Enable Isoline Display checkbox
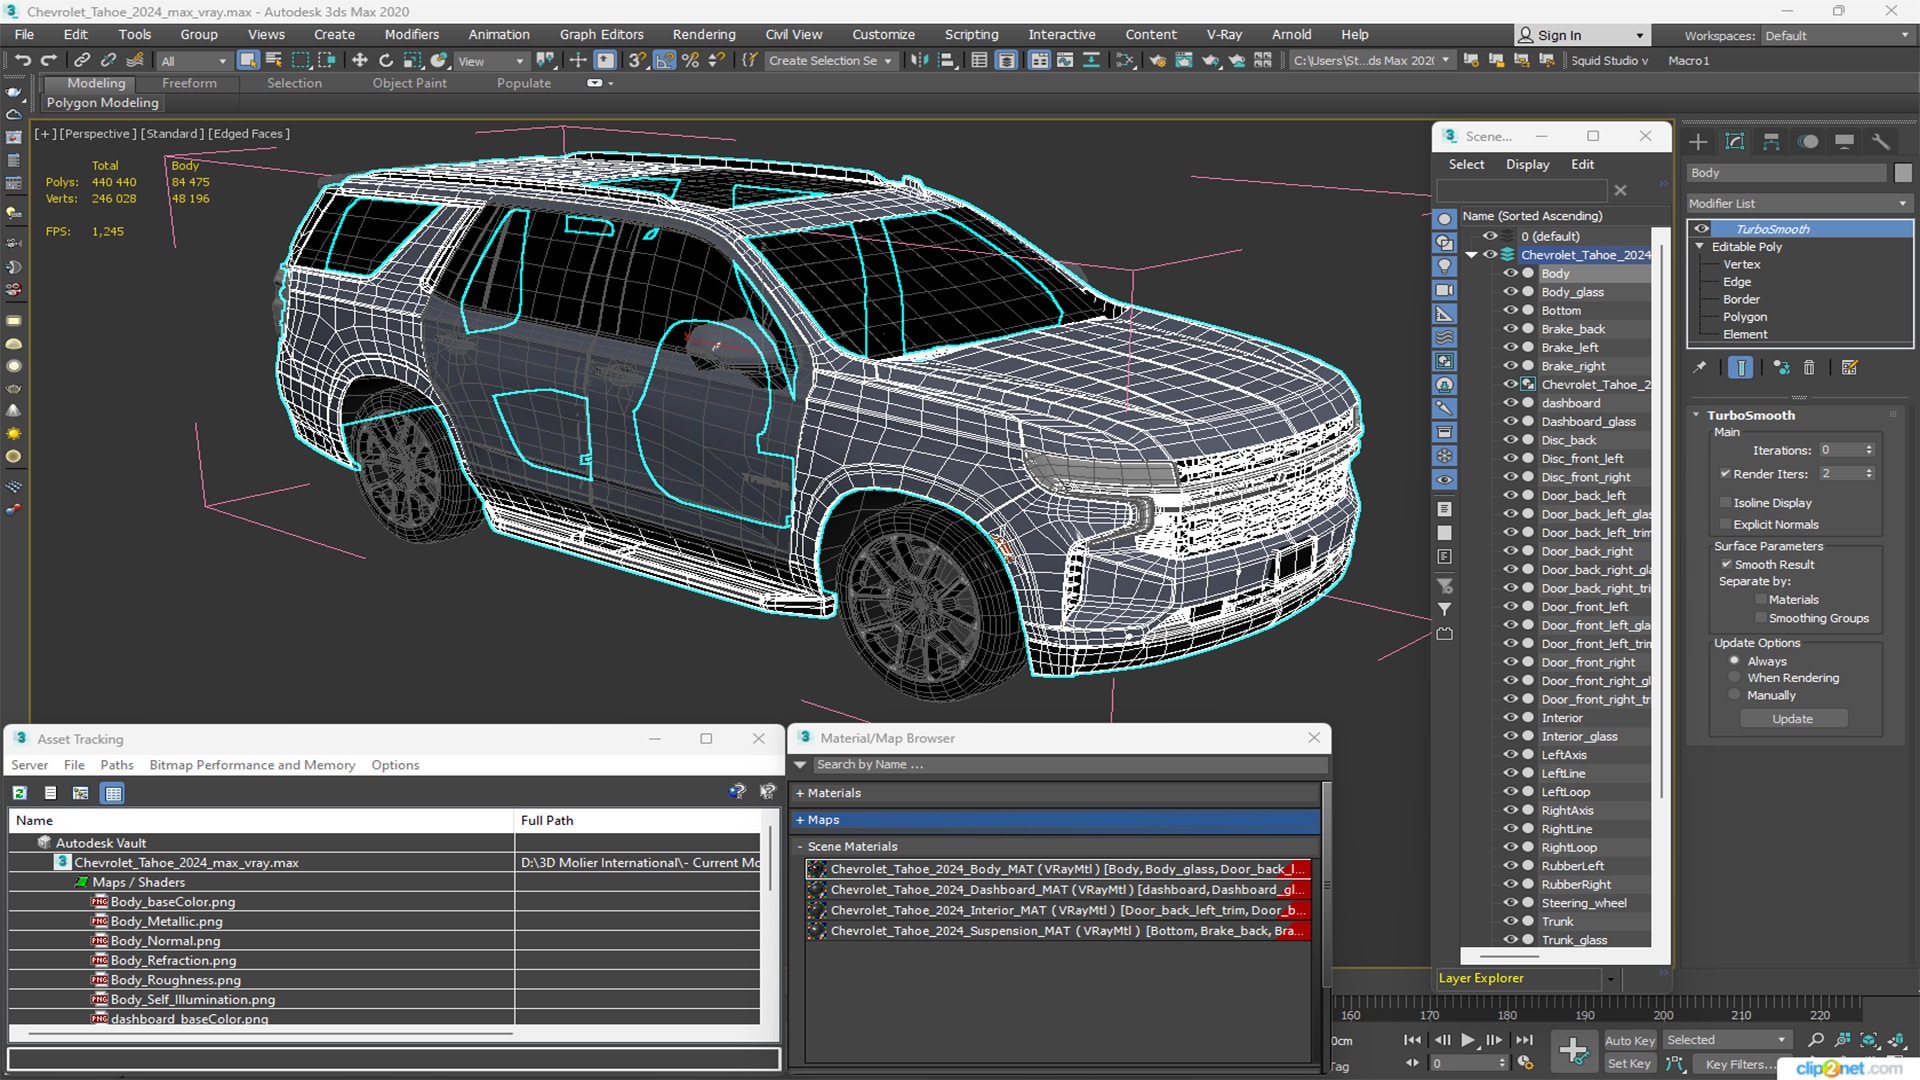 coord(1725,503)
